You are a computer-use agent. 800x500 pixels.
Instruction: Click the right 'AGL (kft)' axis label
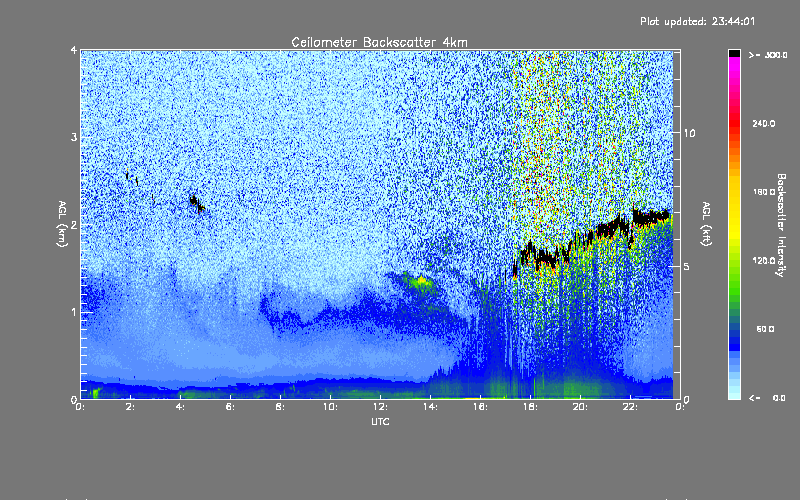(x=707, y=224)
